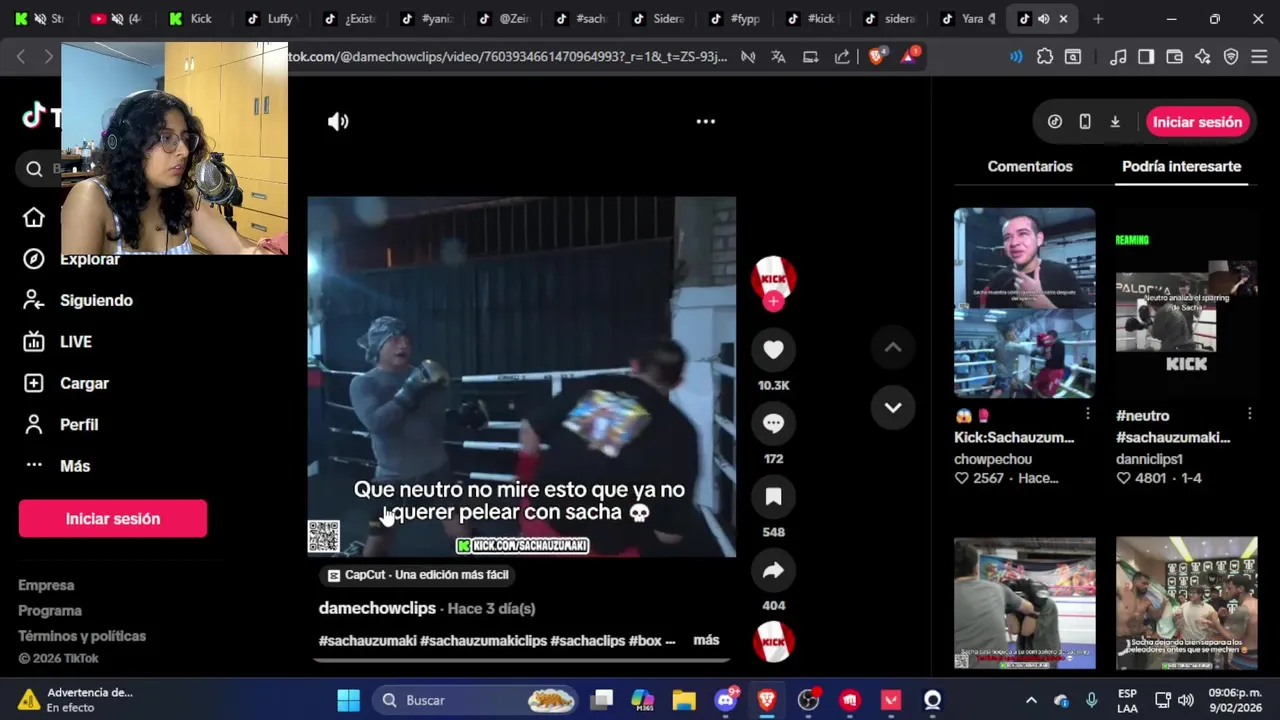Open a new browser tab

tap(1098, 19)
